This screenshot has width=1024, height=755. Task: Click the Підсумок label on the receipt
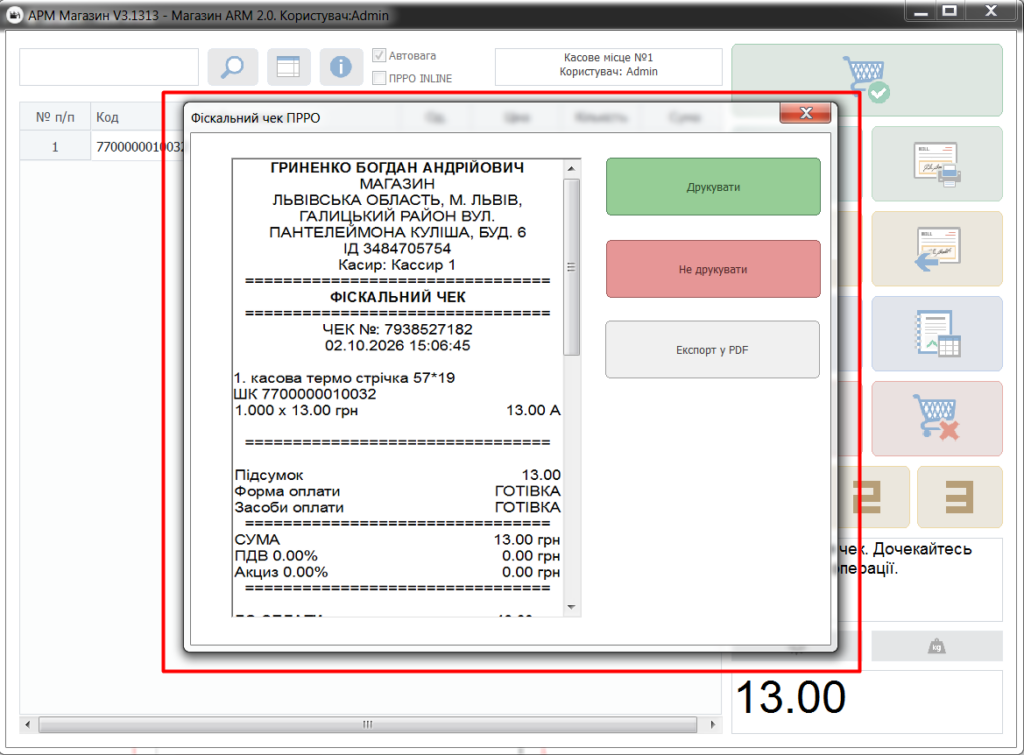268,475
